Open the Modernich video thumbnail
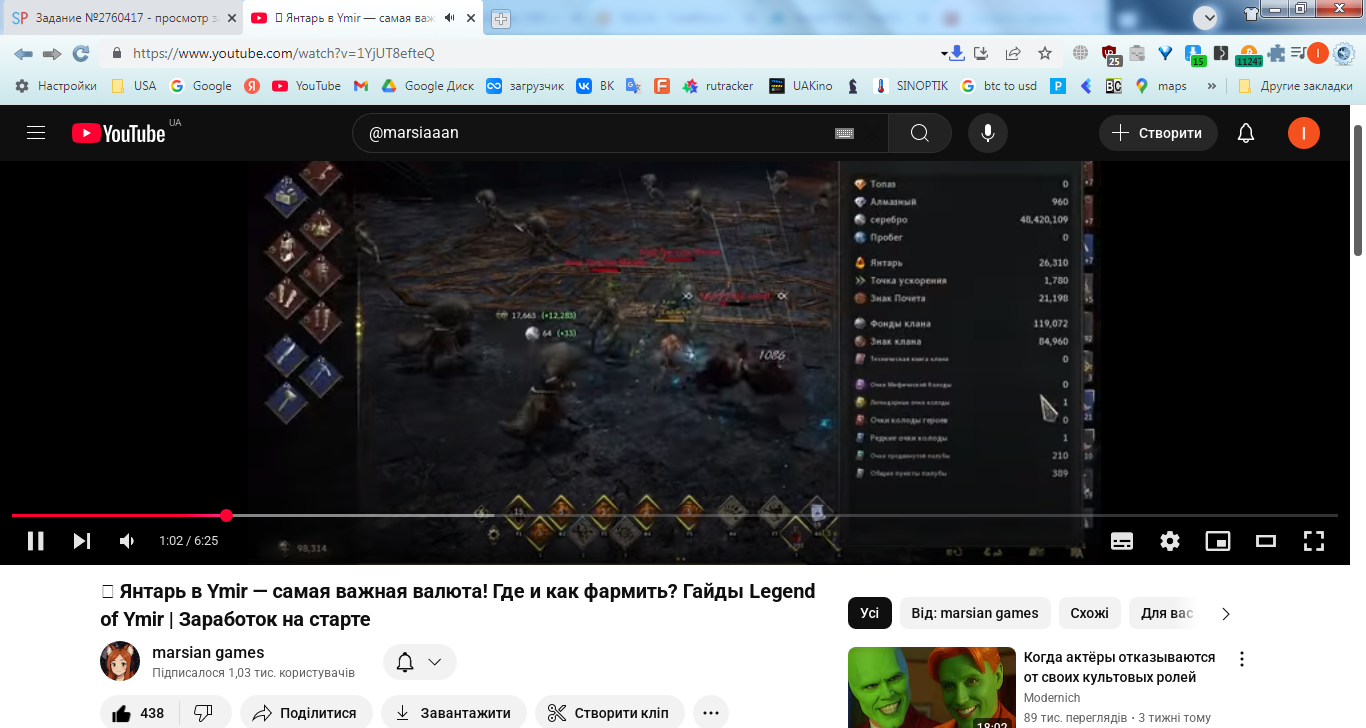The height and width of the screenshot is (728, 1366). [x=930, y=688]
